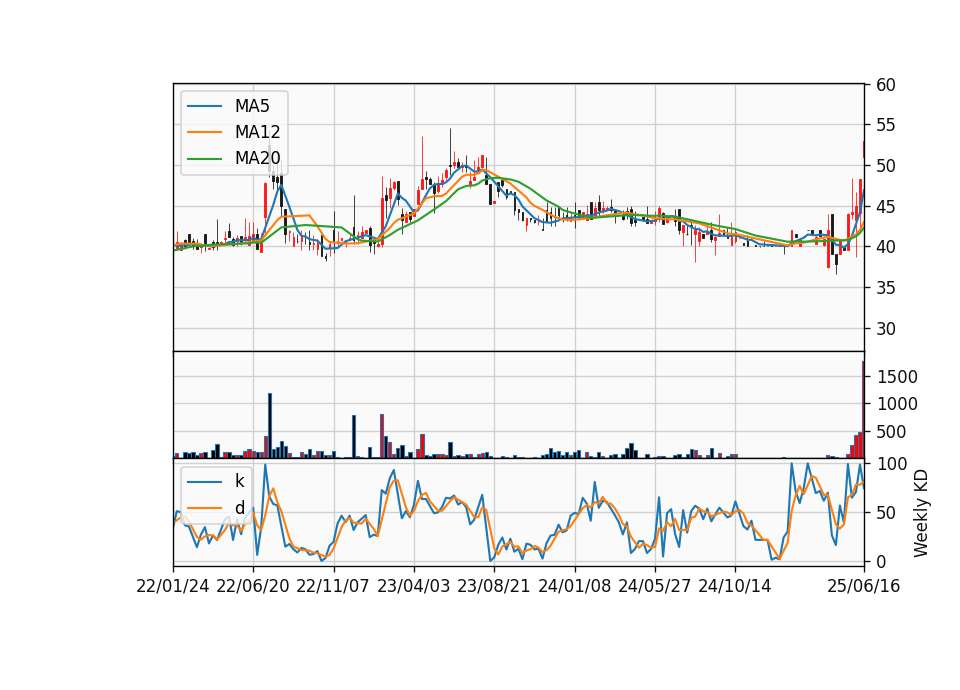
Task: Click the orange MA12 legend line sample
Action: coord(204,132)
